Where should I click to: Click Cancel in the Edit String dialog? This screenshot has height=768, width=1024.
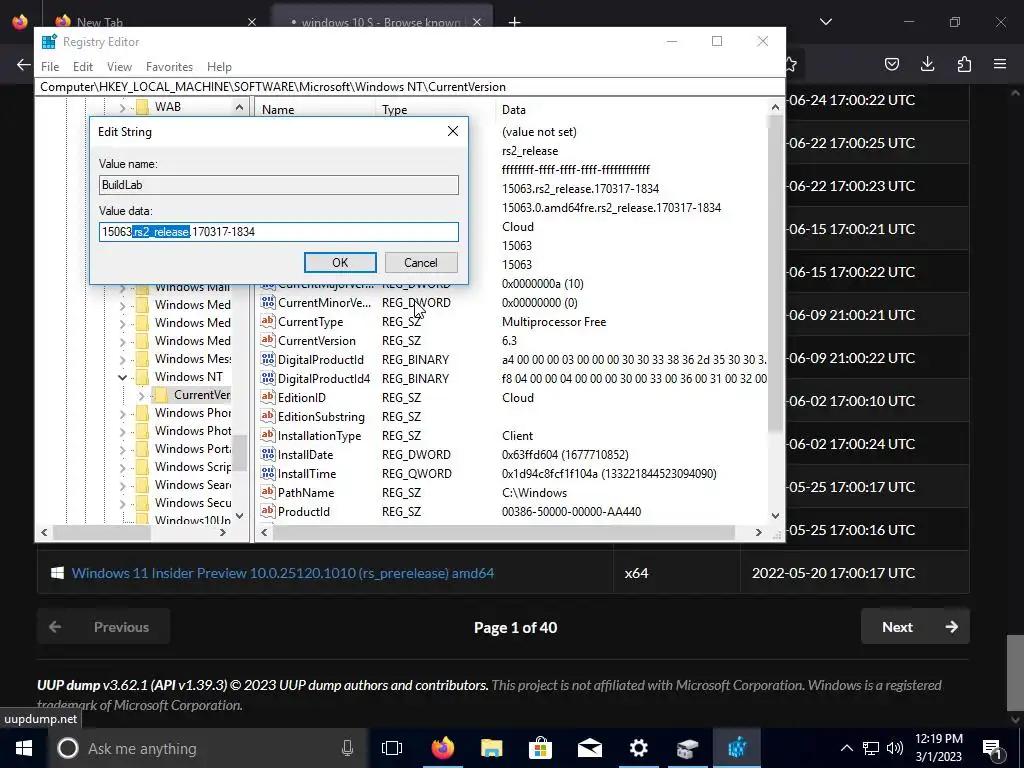pyautogui.click(x=421, y=263)
